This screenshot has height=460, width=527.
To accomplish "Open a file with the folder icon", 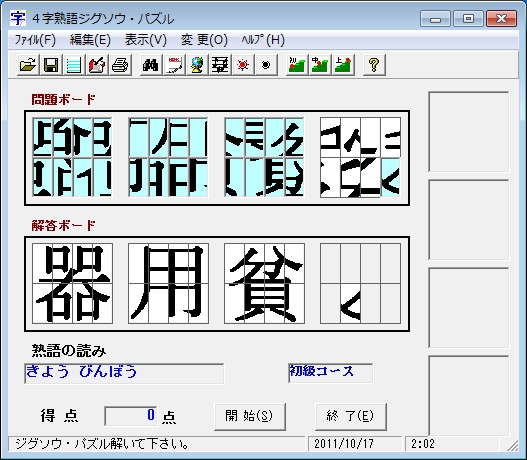I will [x=28, y=65].
